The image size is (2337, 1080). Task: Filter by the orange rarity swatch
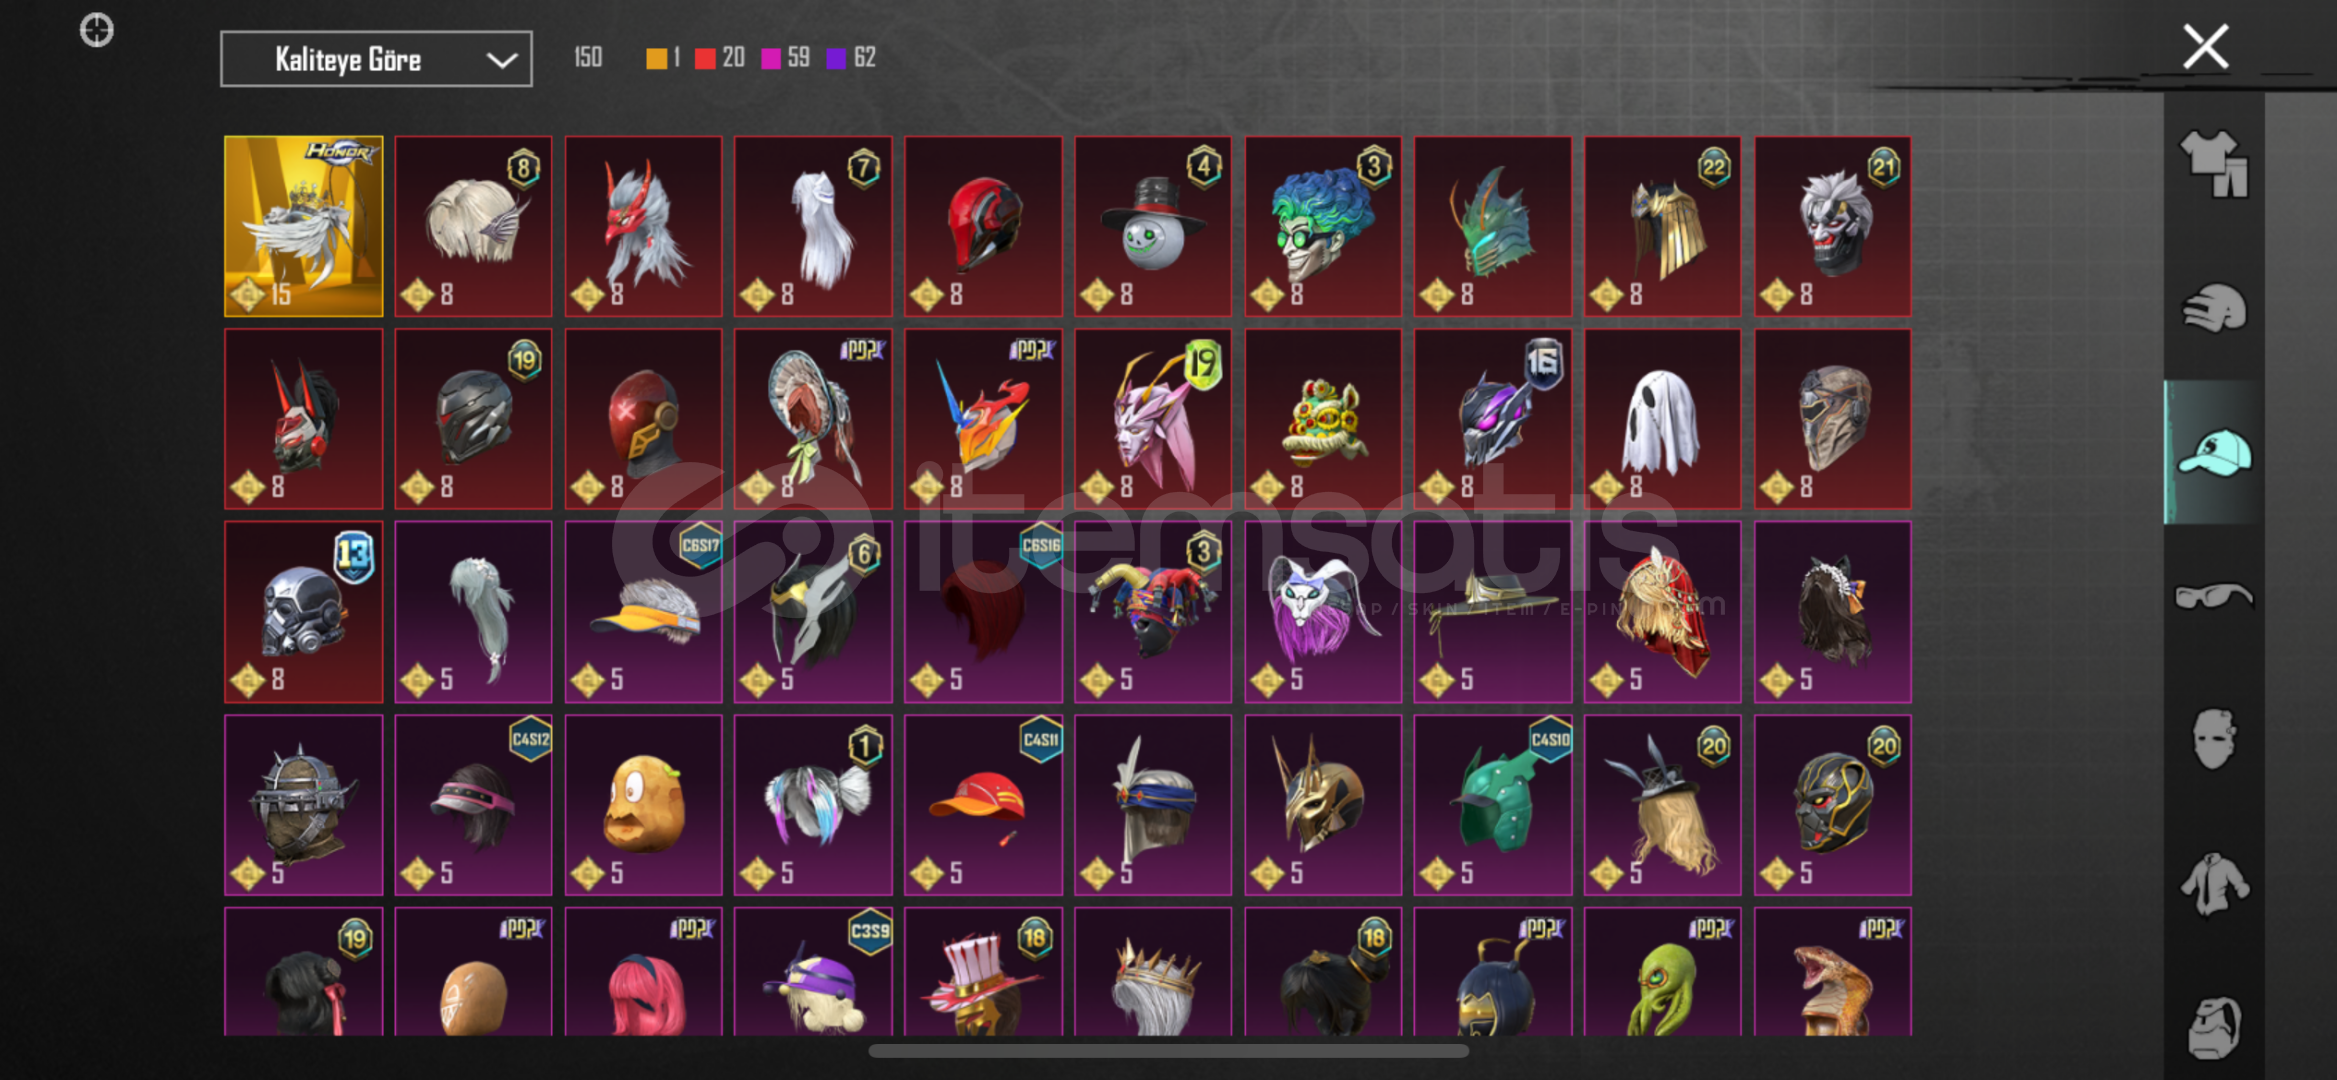tap(656, 59)
